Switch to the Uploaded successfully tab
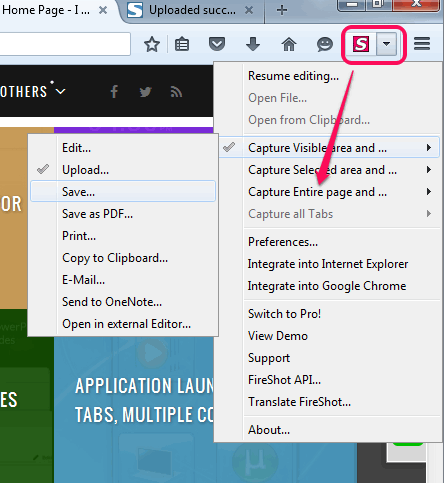The height and width of the screenshot is (483, 444). [191, 11]
